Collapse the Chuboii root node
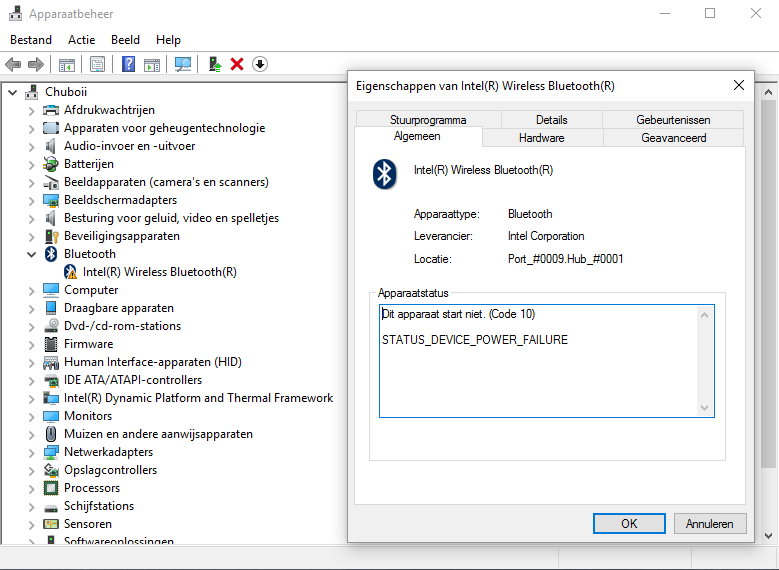779x570 pixels. [x=13, y=92]
